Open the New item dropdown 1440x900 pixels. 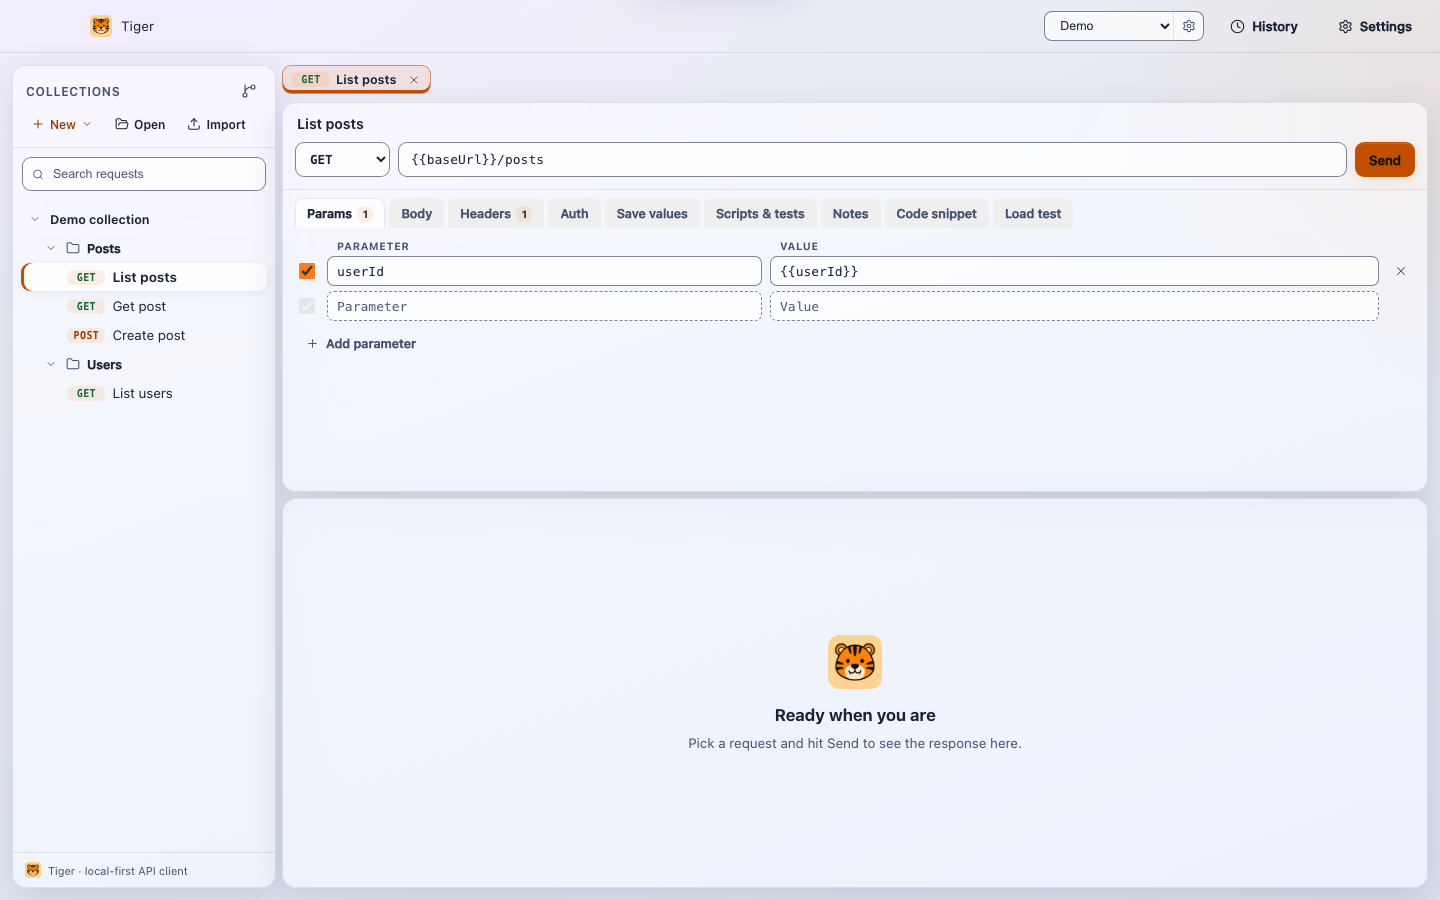click(x=62, y=124)
